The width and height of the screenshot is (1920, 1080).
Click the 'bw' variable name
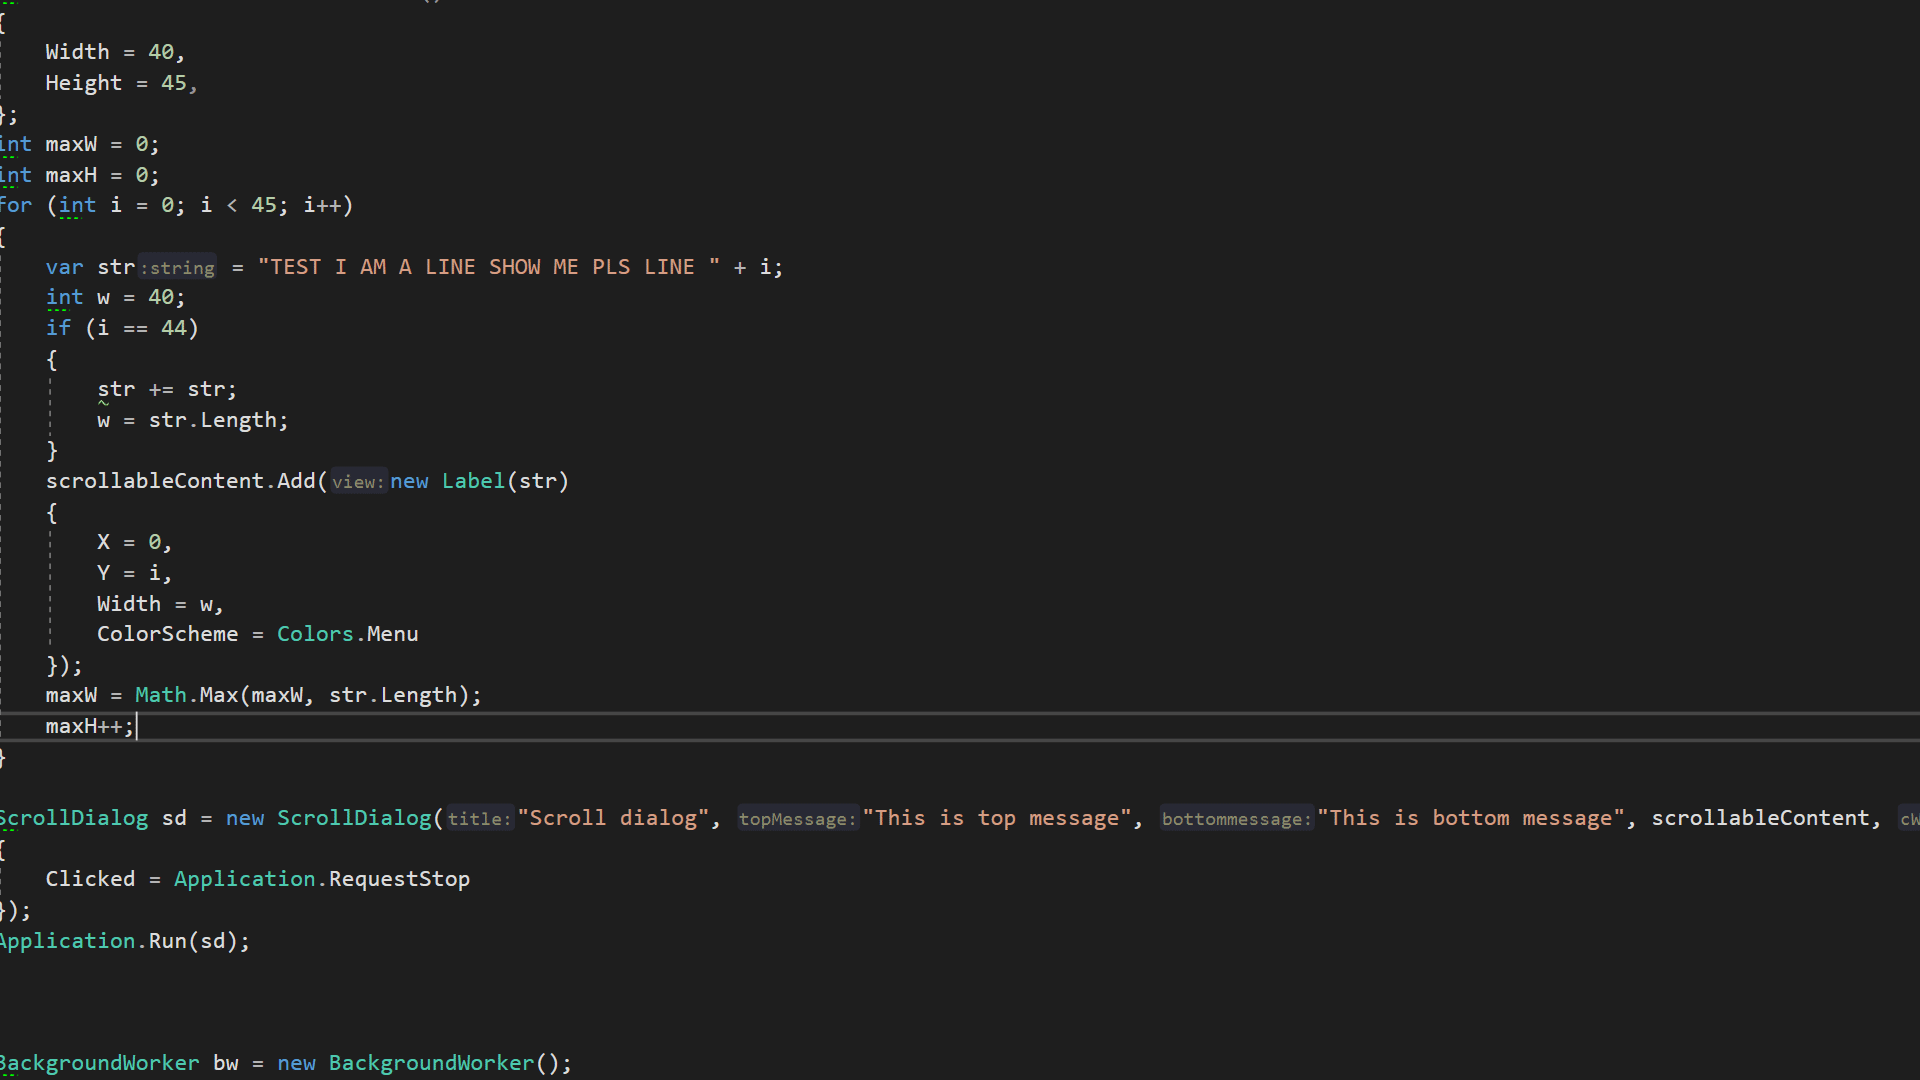pyautogui.click(x=226, y=1063)
